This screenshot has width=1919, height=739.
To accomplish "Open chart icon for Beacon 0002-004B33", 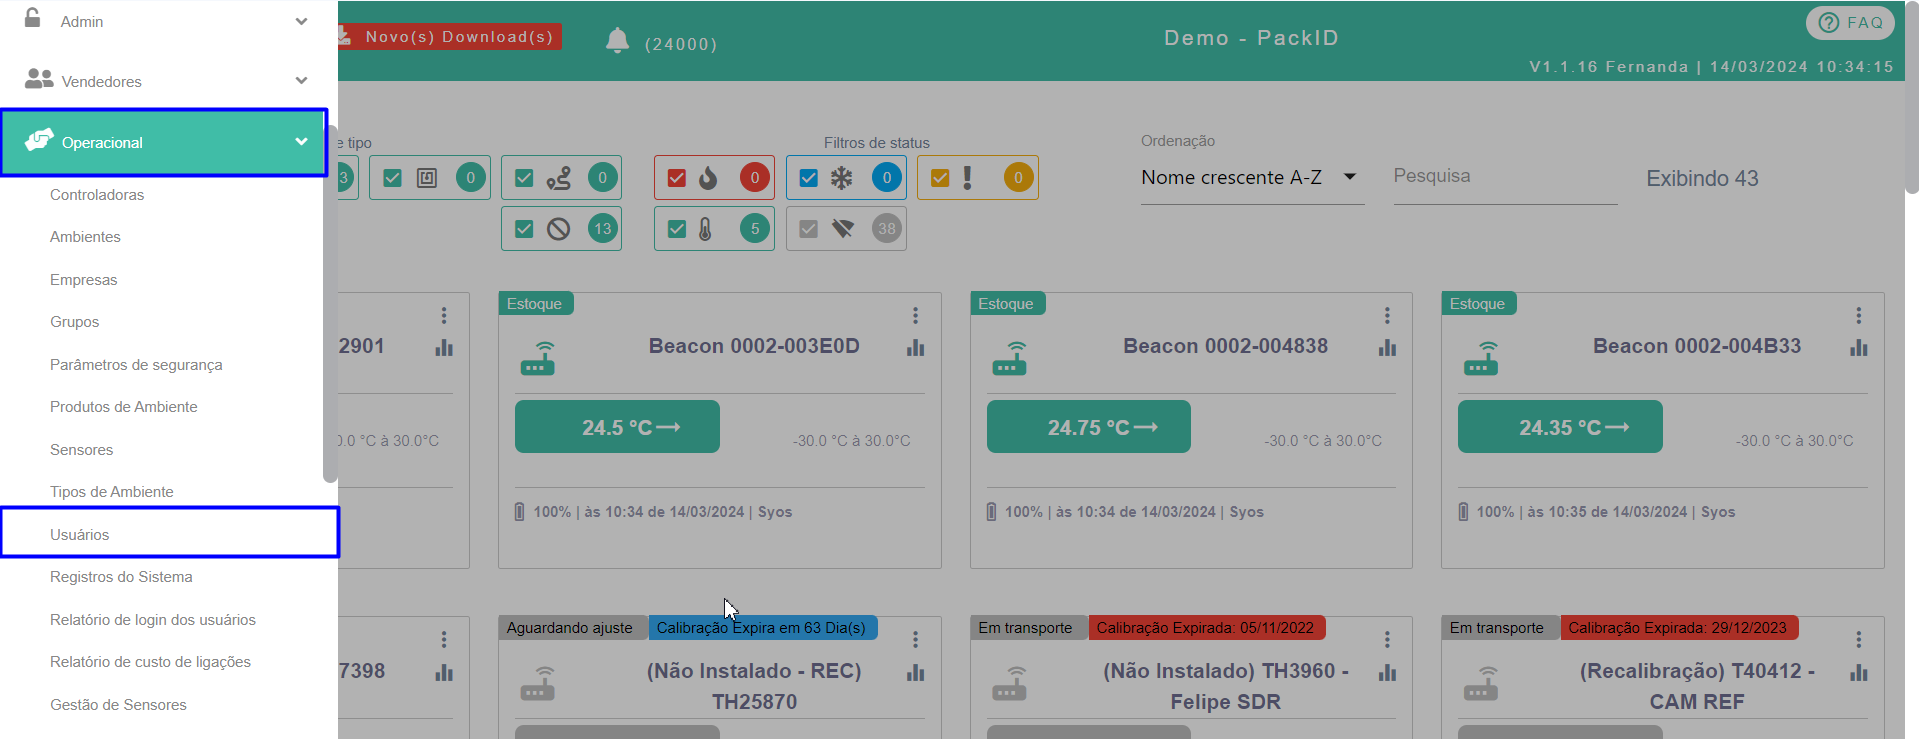I will click(x=1858, y=348).
